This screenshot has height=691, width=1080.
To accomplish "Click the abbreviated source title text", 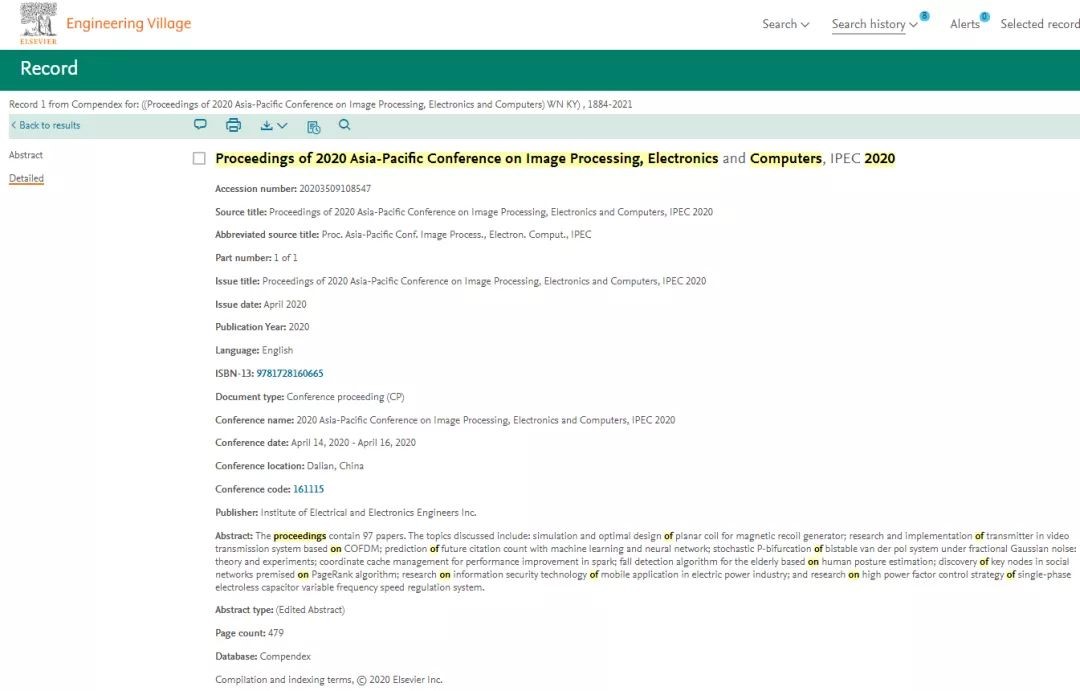I will pyautogui.click(x=457, y=235).
